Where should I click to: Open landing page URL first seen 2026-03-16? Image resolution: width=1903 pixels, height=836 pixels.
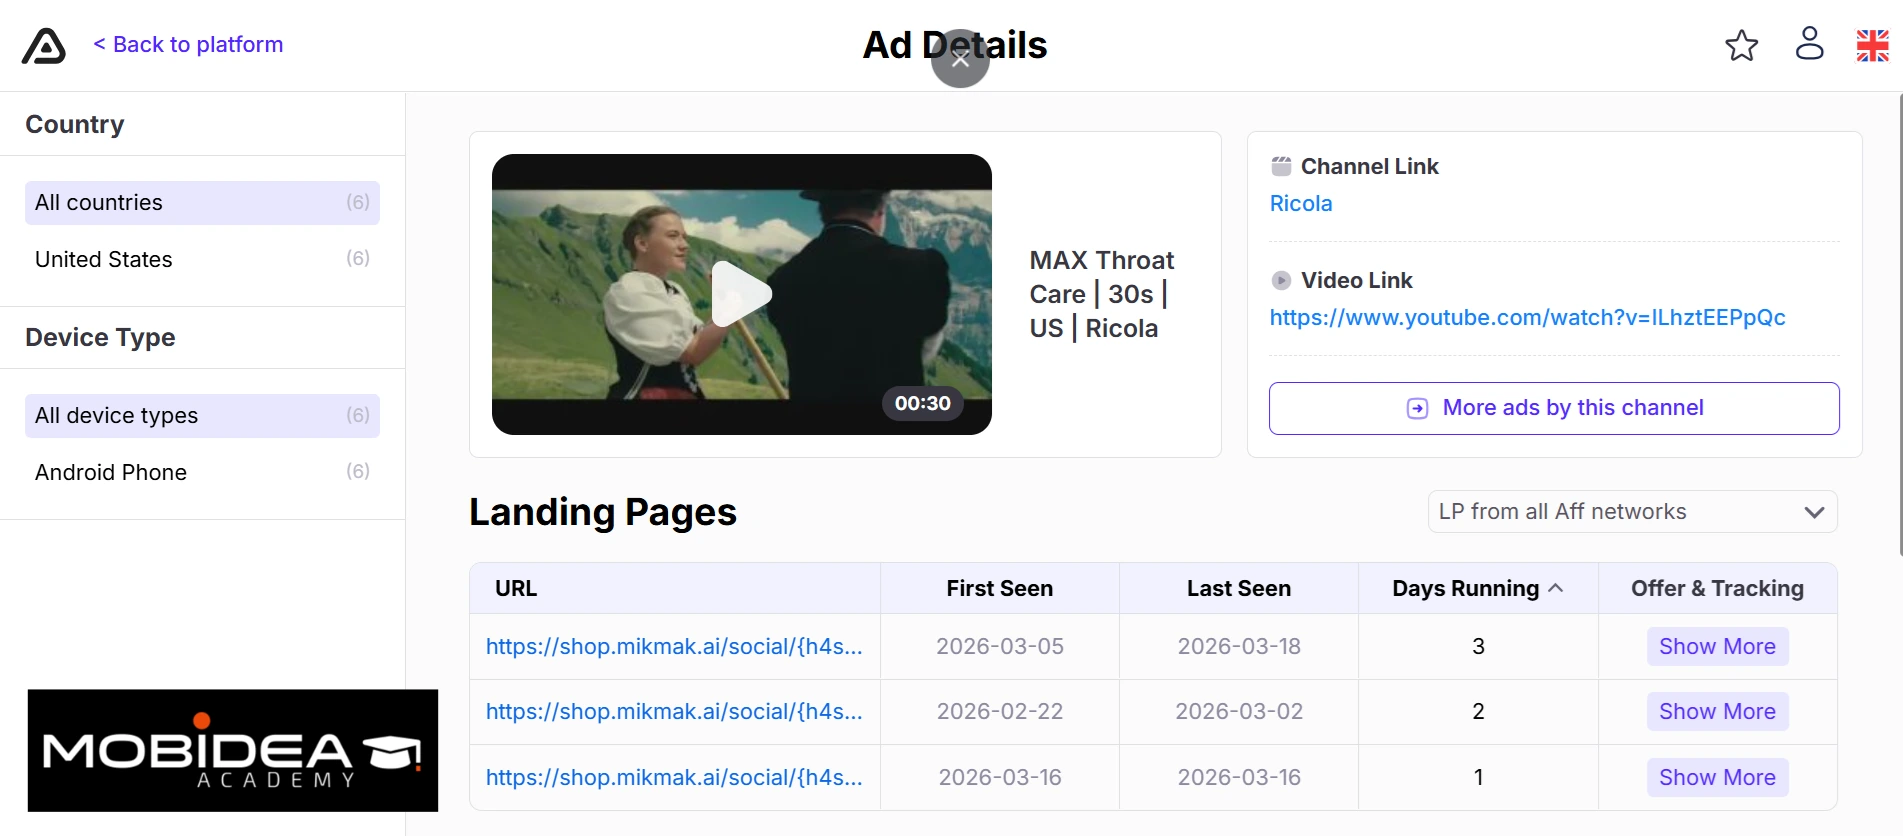tap(674, 777)
